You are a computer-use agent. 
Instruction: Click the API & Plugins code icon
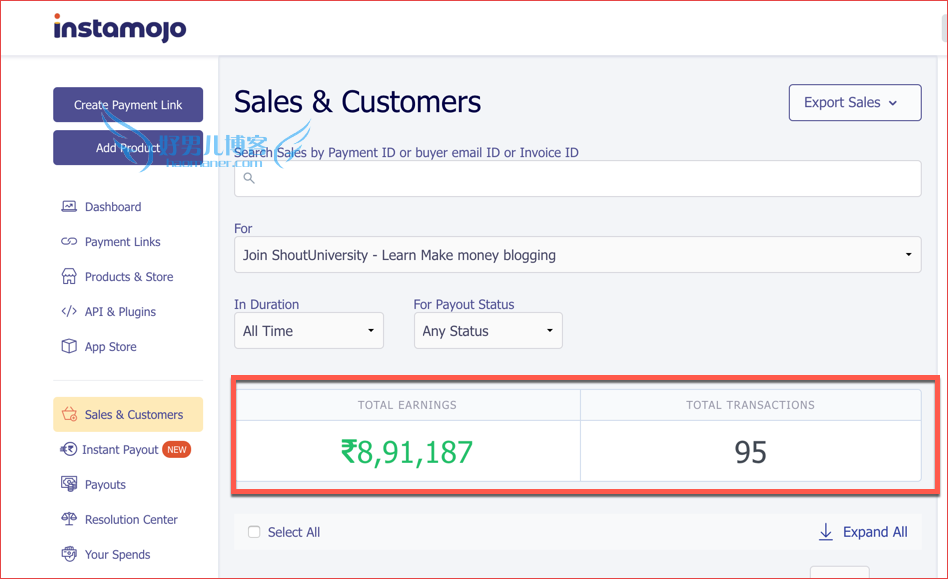(x=69, y=311)
